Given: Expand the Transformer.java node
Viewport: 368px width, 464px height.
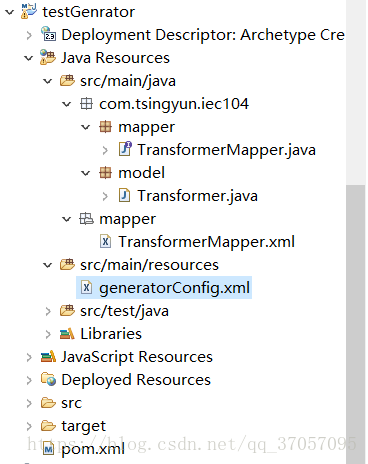Looking at the screenshot, I should (105, 196).
